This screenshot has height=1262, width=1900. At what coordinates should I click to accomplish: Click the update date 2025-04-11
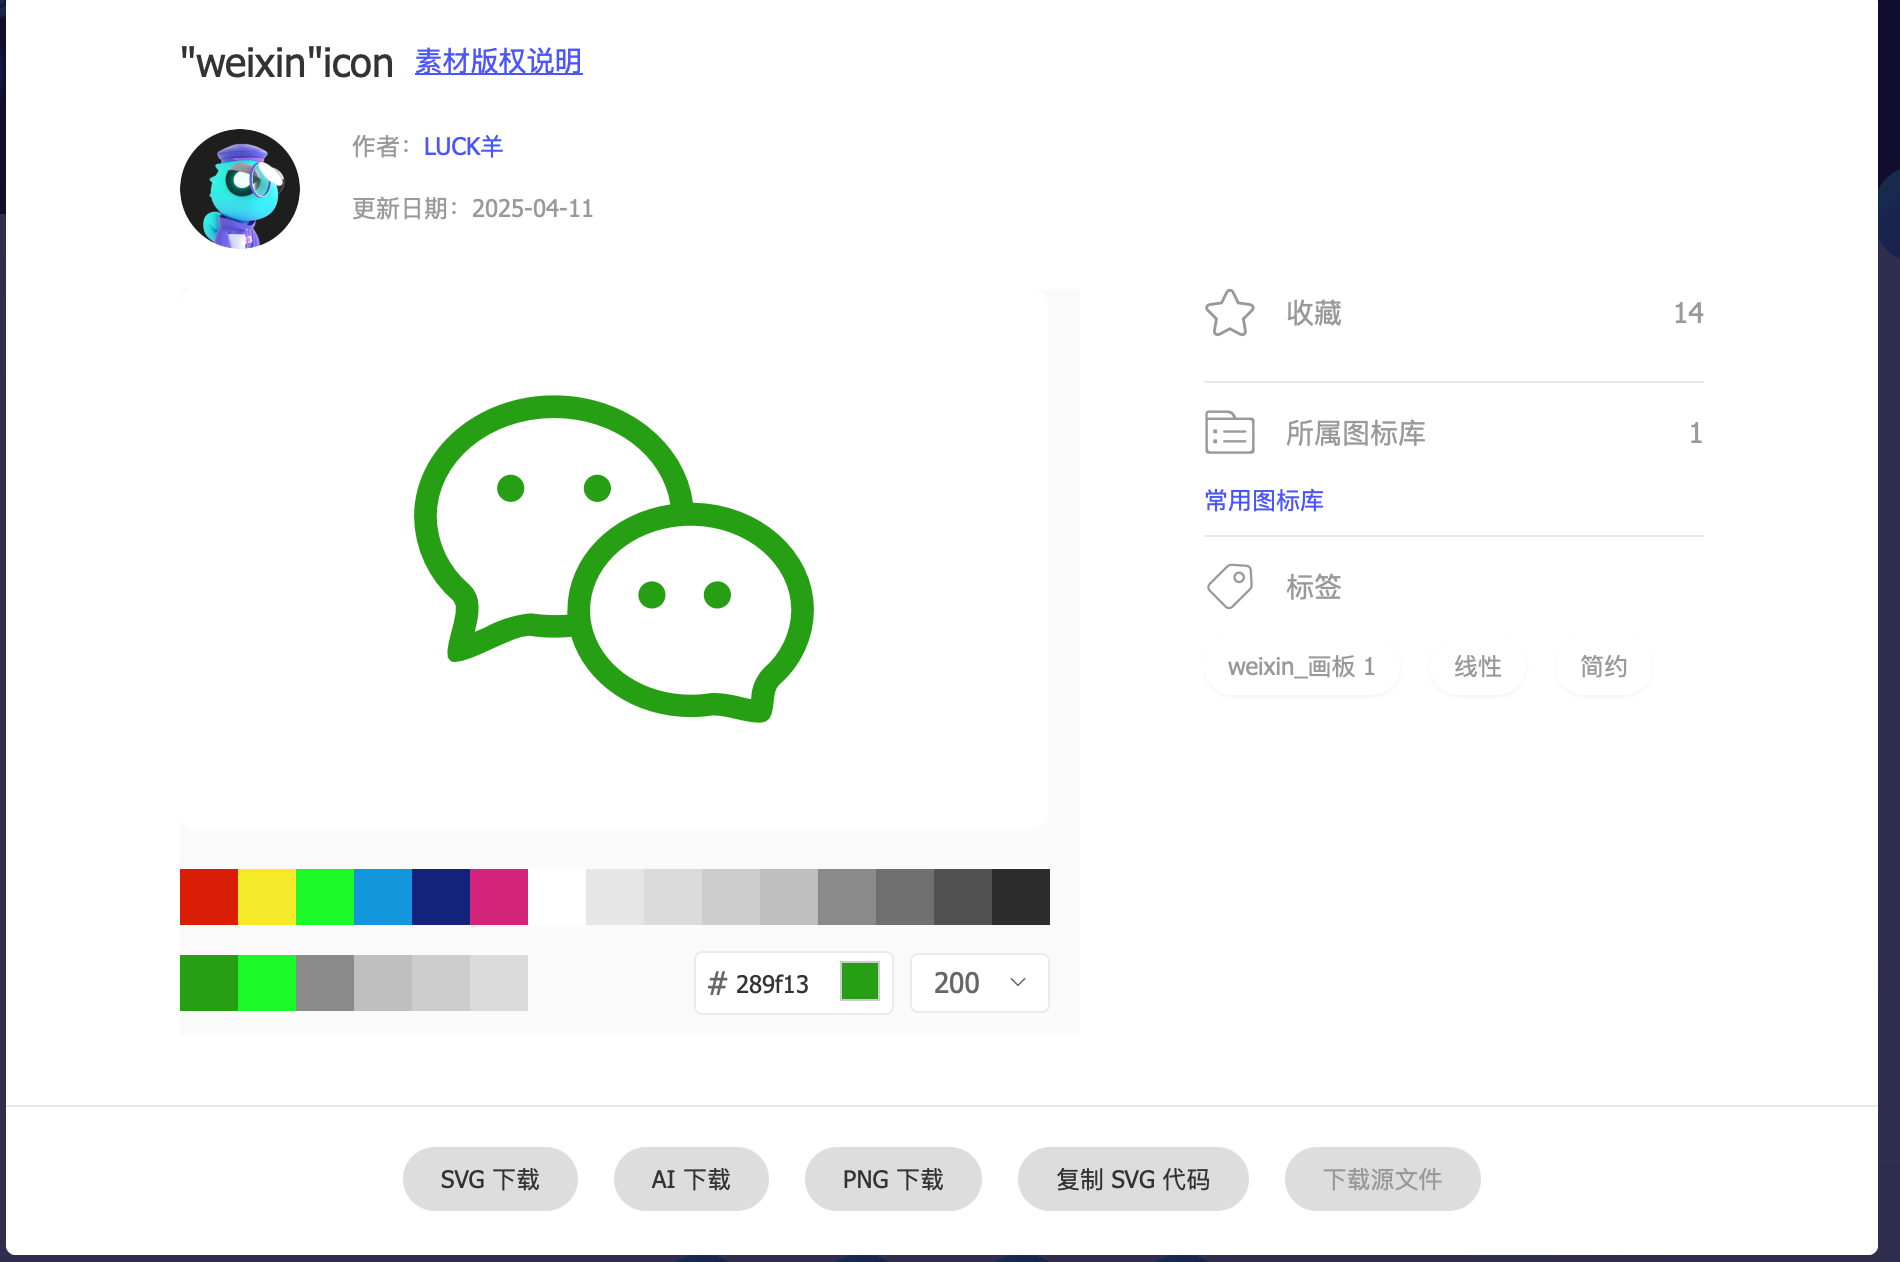click(x=533, y=209)
